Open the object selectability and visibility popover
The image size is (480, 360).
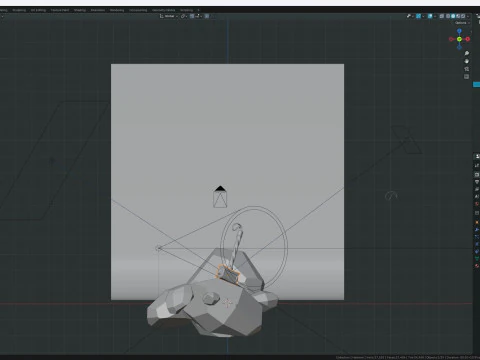[x=409, y=16]
